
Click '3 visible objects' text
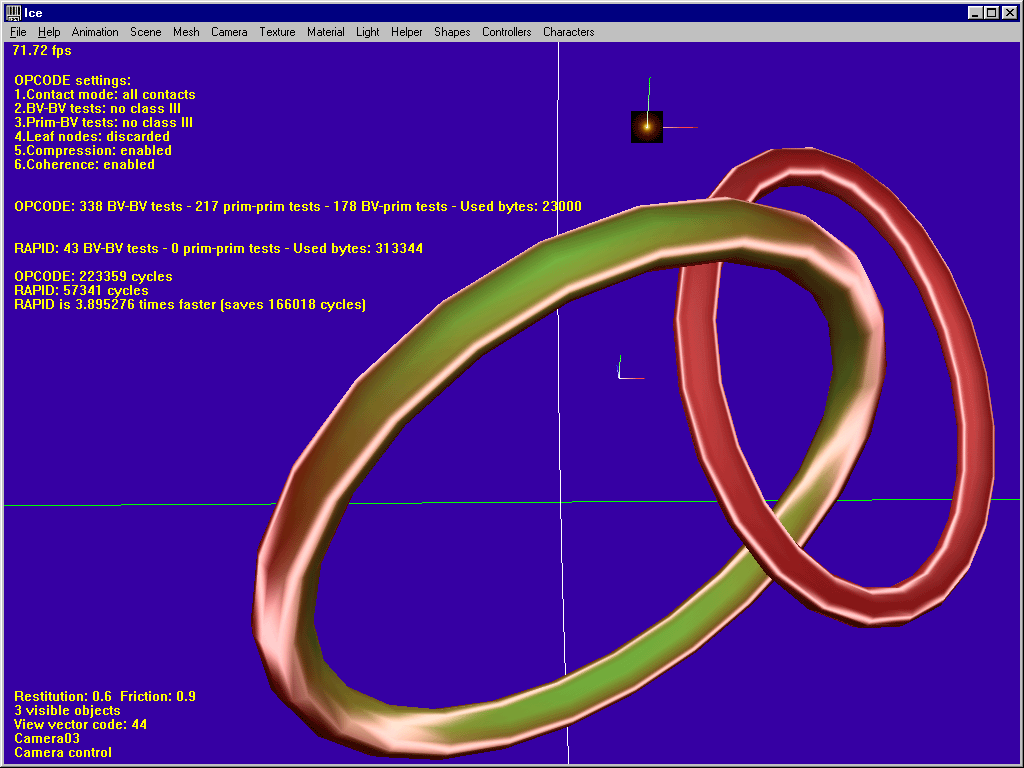tap(67, 711)
